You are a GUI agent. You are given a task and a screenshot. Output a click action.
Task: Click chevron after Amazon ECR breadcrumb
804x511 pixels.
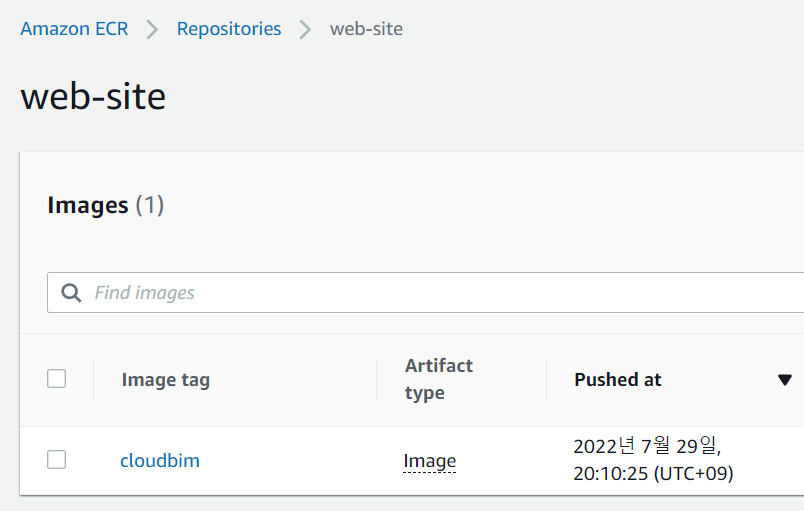[x=152, y=29]
